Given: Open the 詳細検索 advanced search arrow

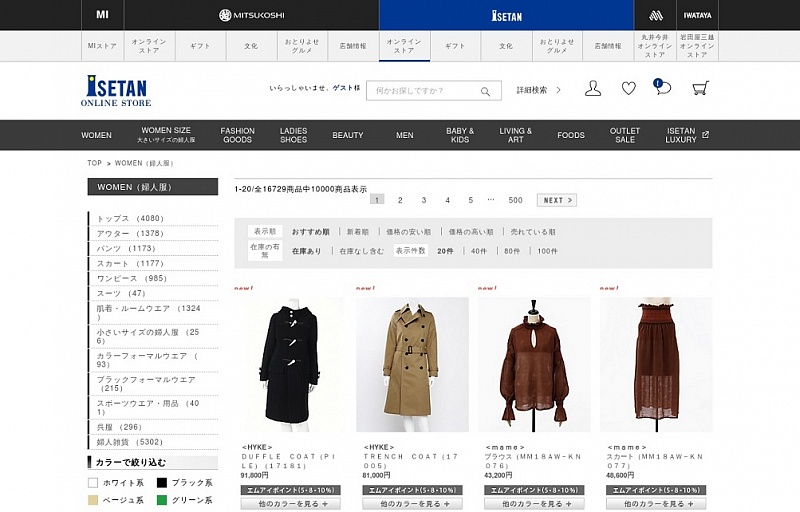Looking at the screenshot, I should click(558, 90).
